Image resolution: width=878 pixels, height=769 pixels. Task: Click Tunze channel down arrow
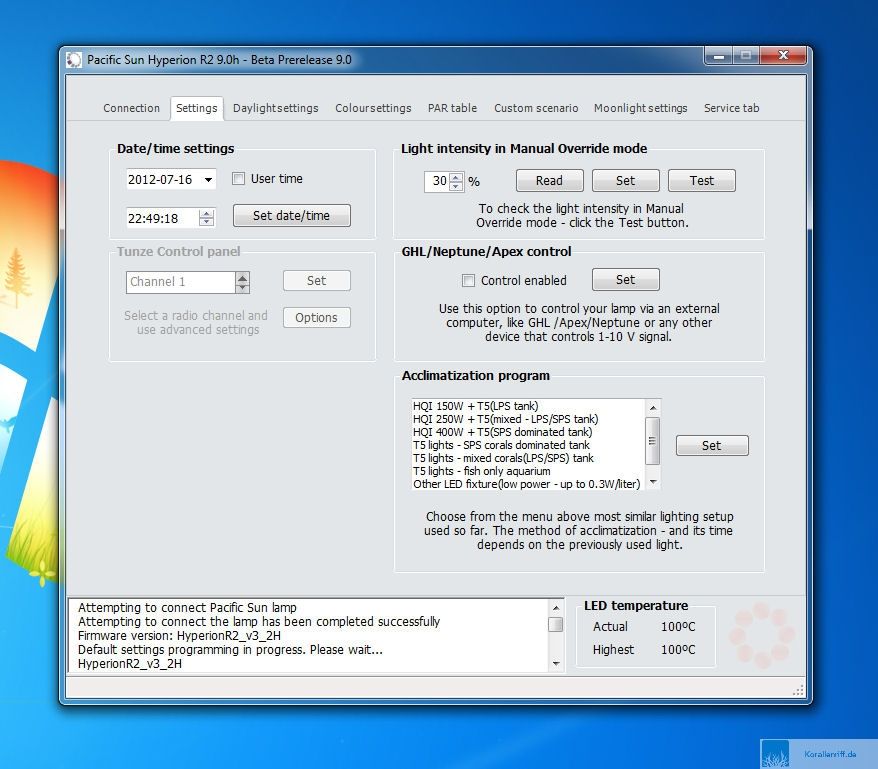tap(242, 287)
